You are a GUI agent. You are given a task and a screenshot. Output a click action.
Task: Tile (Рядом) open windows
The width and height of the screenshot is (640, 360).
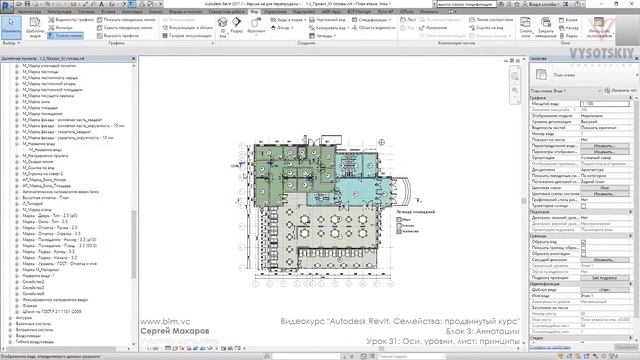pyautogui.click(x=568, y=36)
